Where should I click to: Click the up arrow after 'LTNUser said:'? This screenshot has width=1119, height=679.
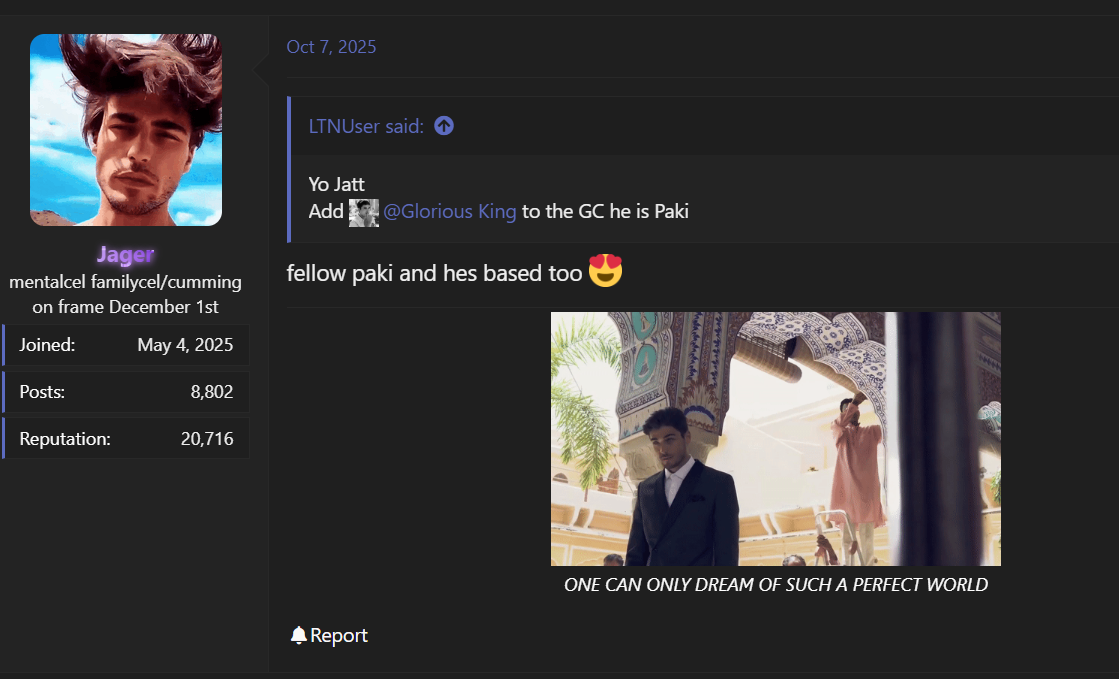(x=444, y=126)
